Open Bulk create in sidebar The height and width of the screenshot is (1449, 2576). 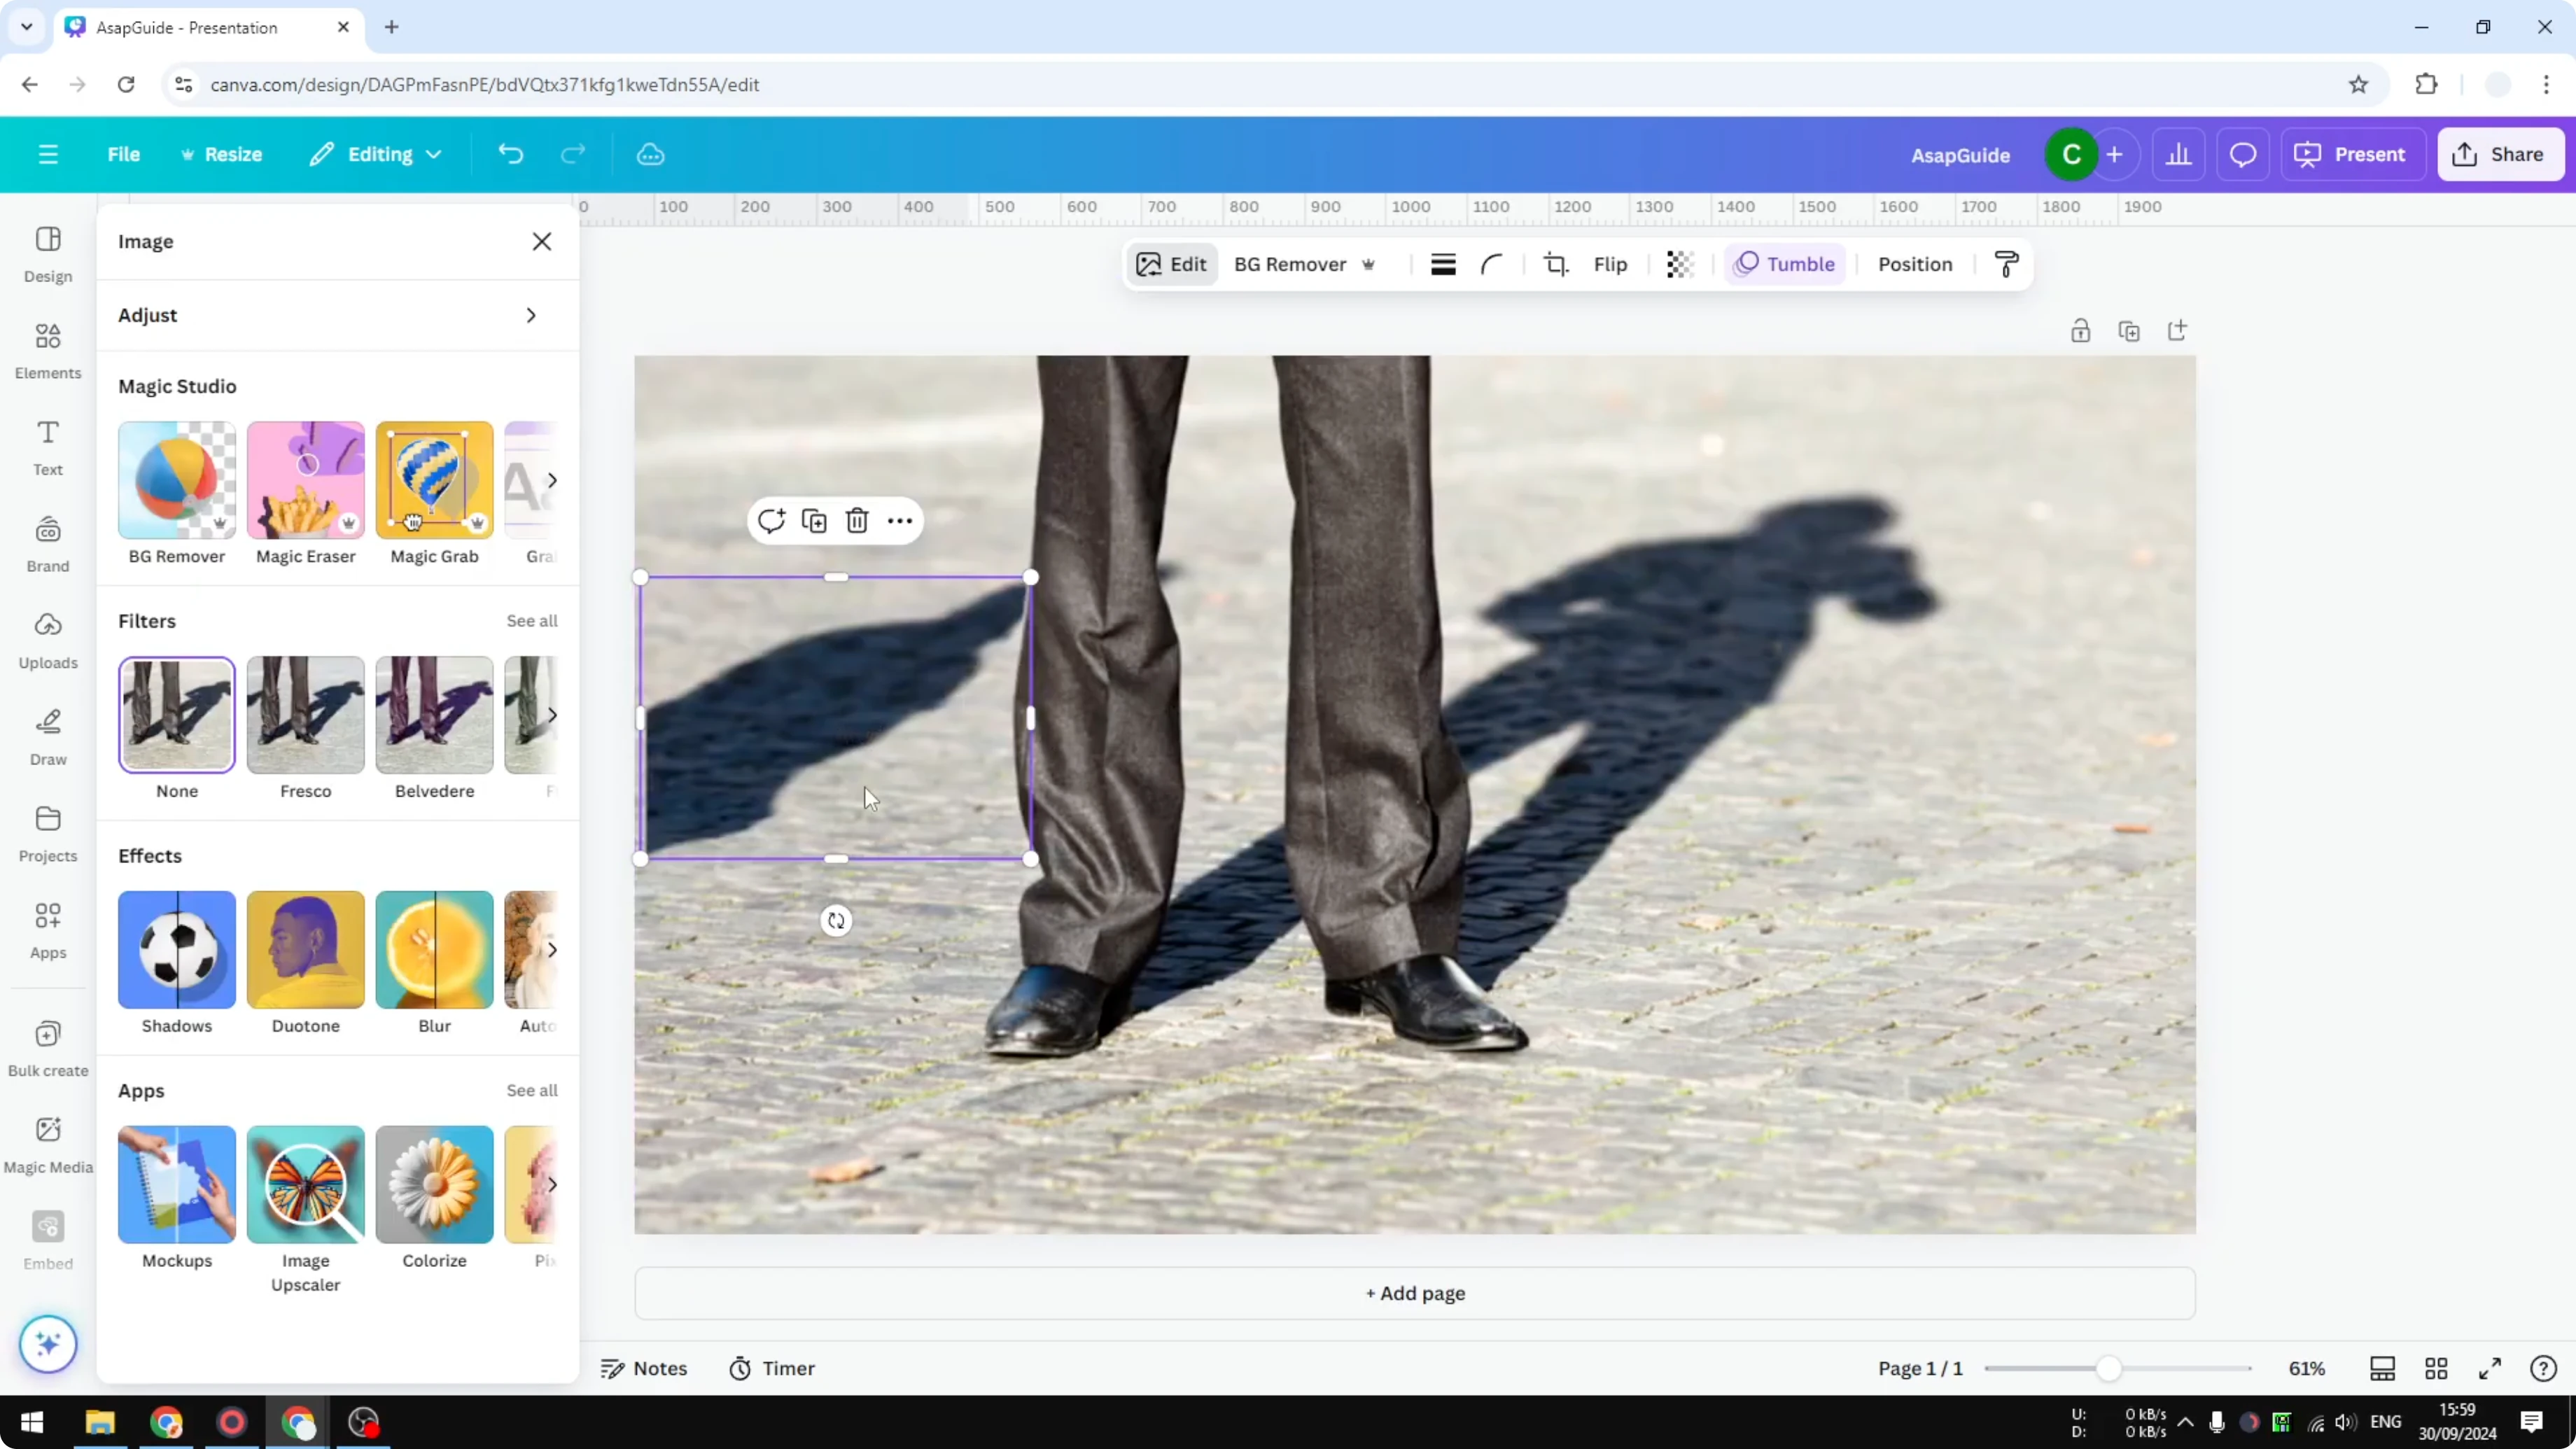pos(48,1049)
